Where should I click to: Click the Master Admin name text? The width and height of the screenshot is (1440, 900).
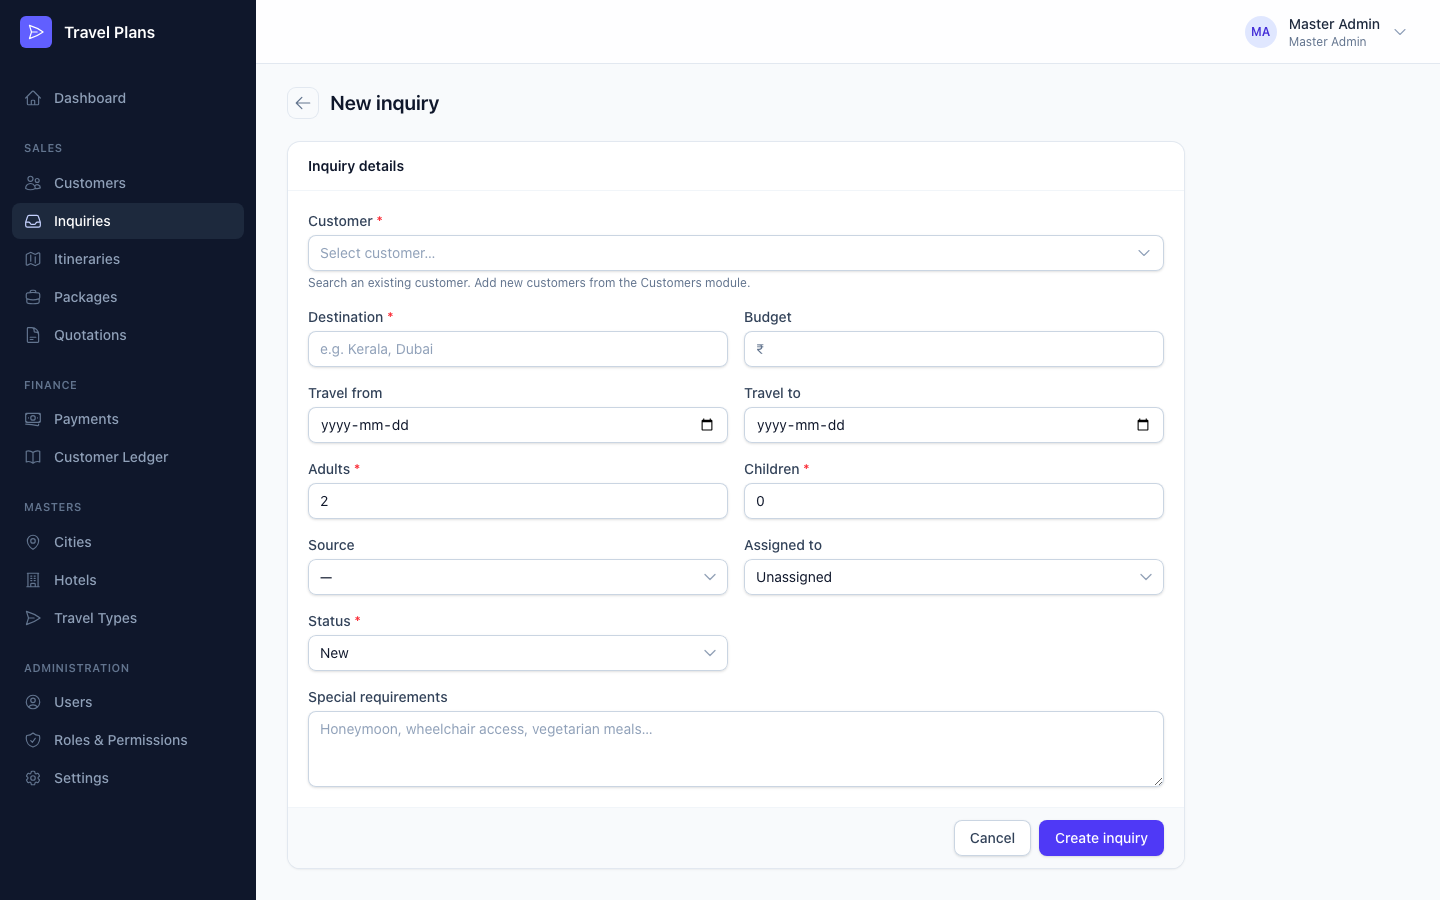click(1334, 24)
